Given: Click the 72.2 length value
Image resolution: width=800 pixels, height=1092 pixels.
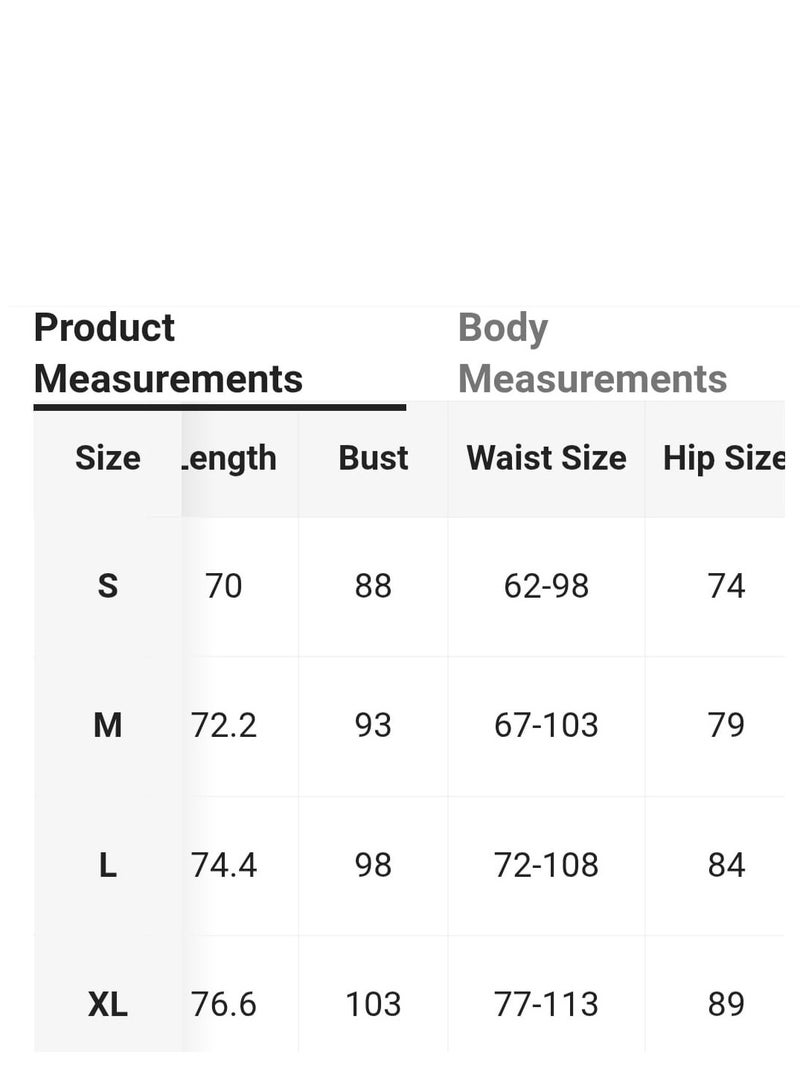Looking at the screenshot, I should [x=223, y=725].
